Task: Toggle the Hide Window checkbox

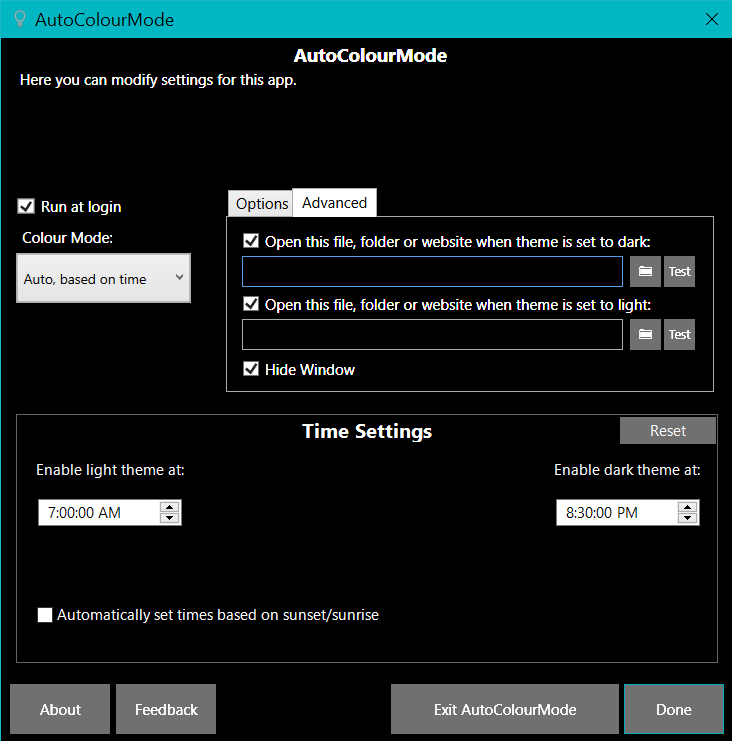Action: pyautogui.click(x=251, y=369)
